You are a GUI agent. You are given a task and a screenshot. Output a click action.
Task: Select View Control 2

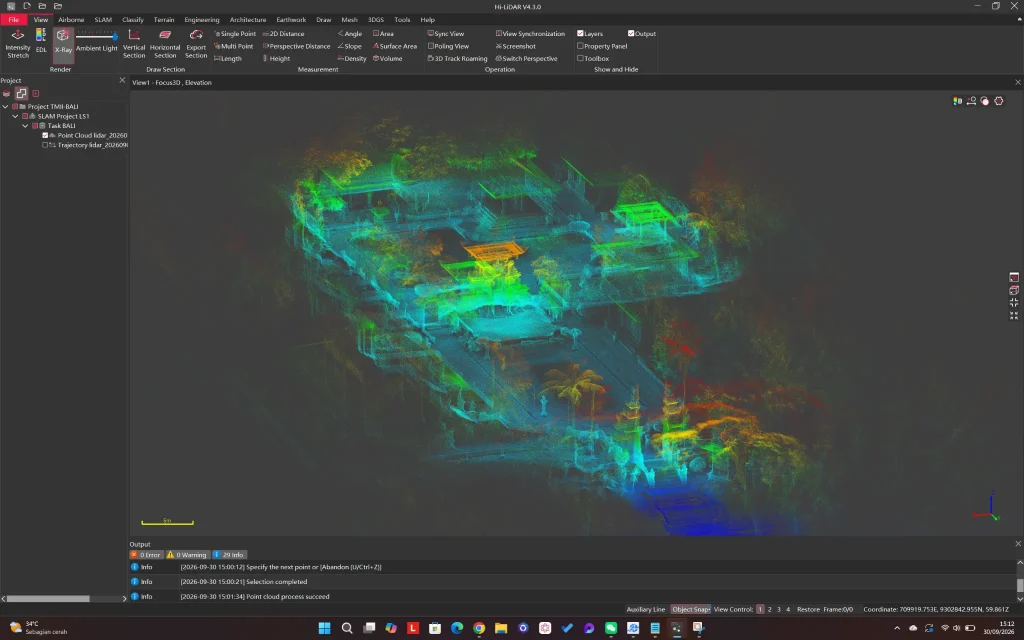pyautogui.click(x=769, y=609)
